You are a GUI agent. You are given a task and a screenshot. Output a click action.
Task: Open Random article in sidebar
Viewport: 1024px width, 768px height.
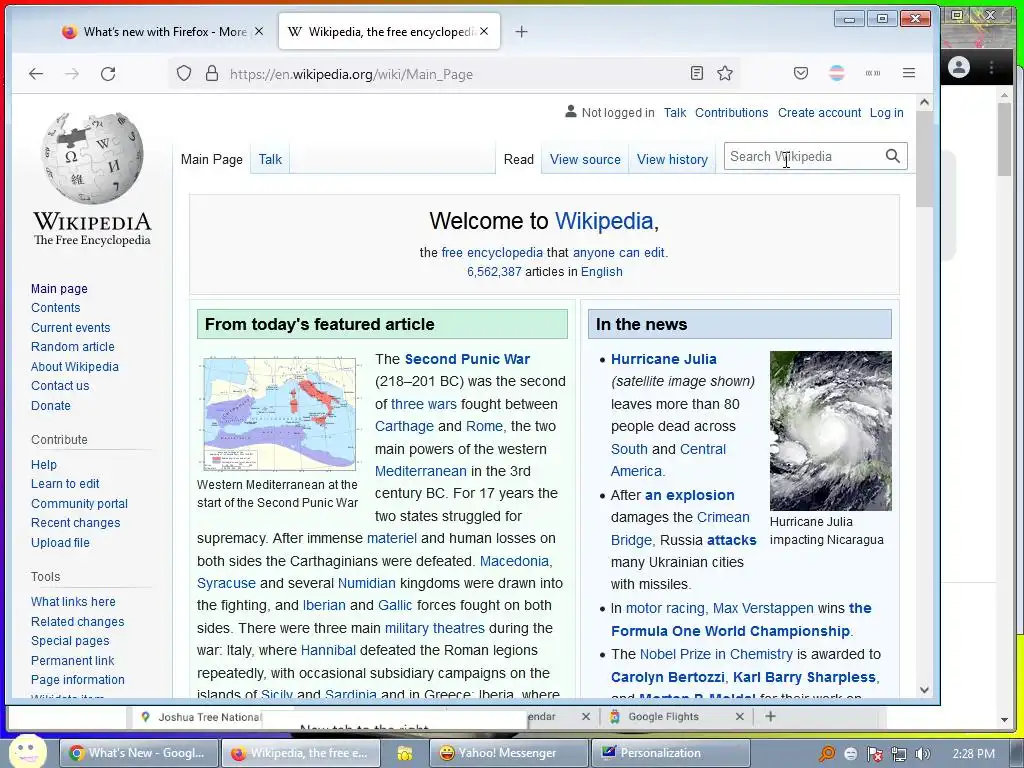72,347
